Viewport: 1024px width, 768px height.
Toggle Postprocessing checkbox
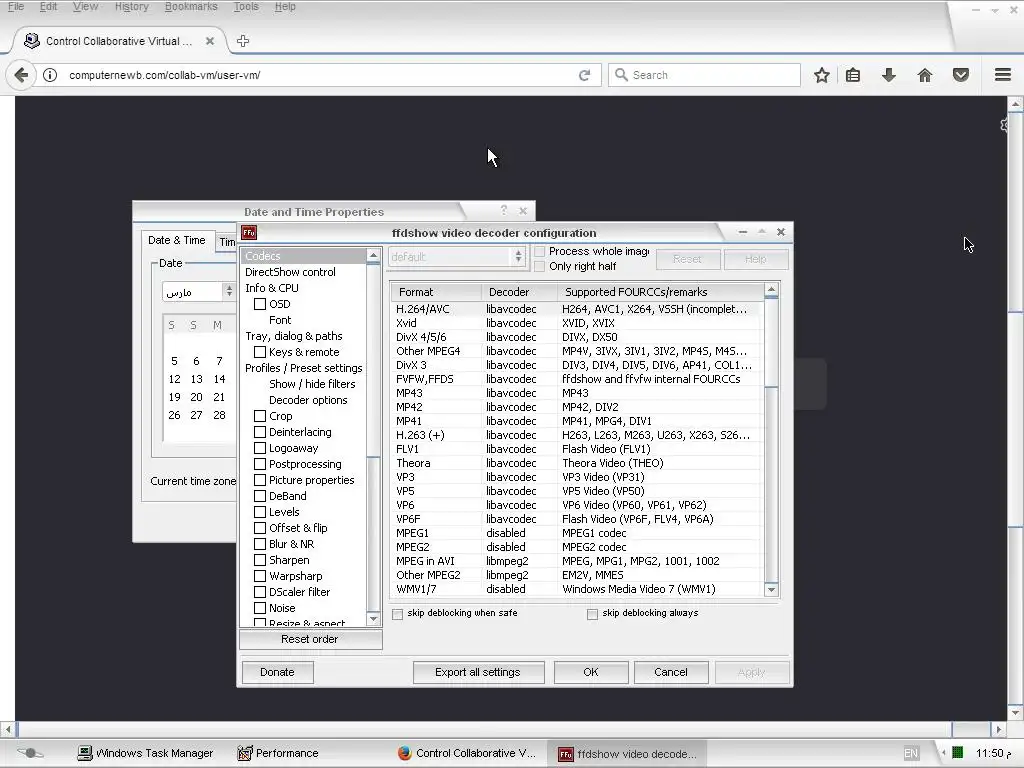[x=260, y=464]
